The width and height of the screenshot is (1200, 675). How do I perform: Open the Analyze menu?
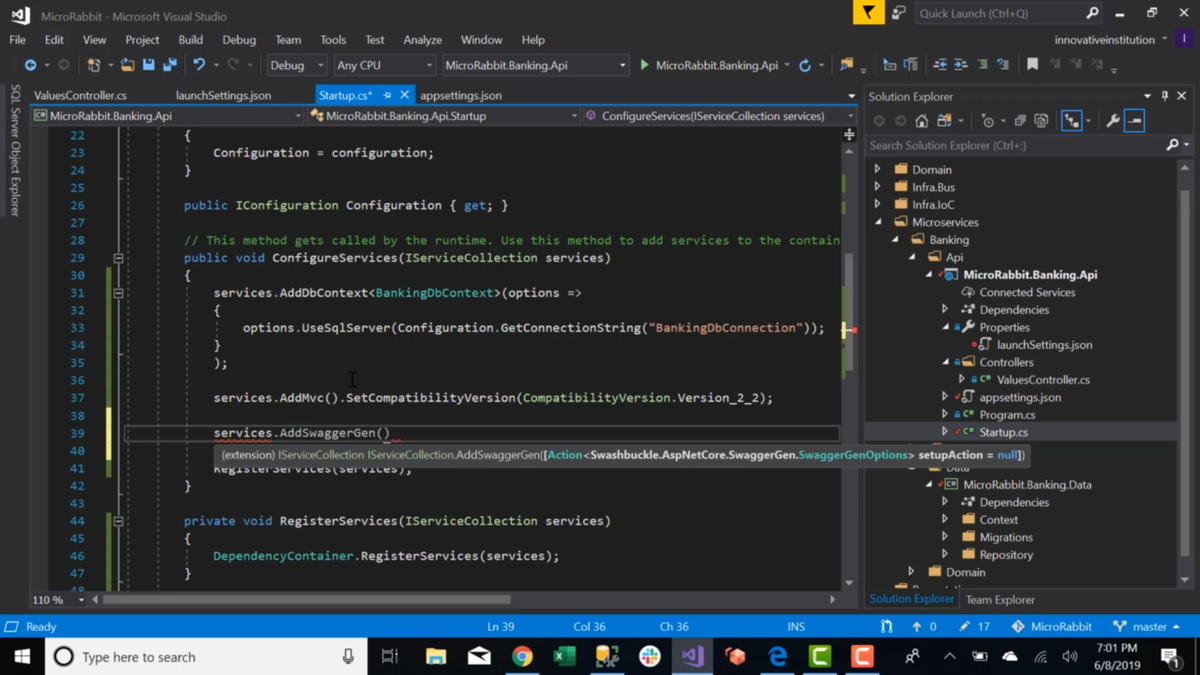click(422, 40)
